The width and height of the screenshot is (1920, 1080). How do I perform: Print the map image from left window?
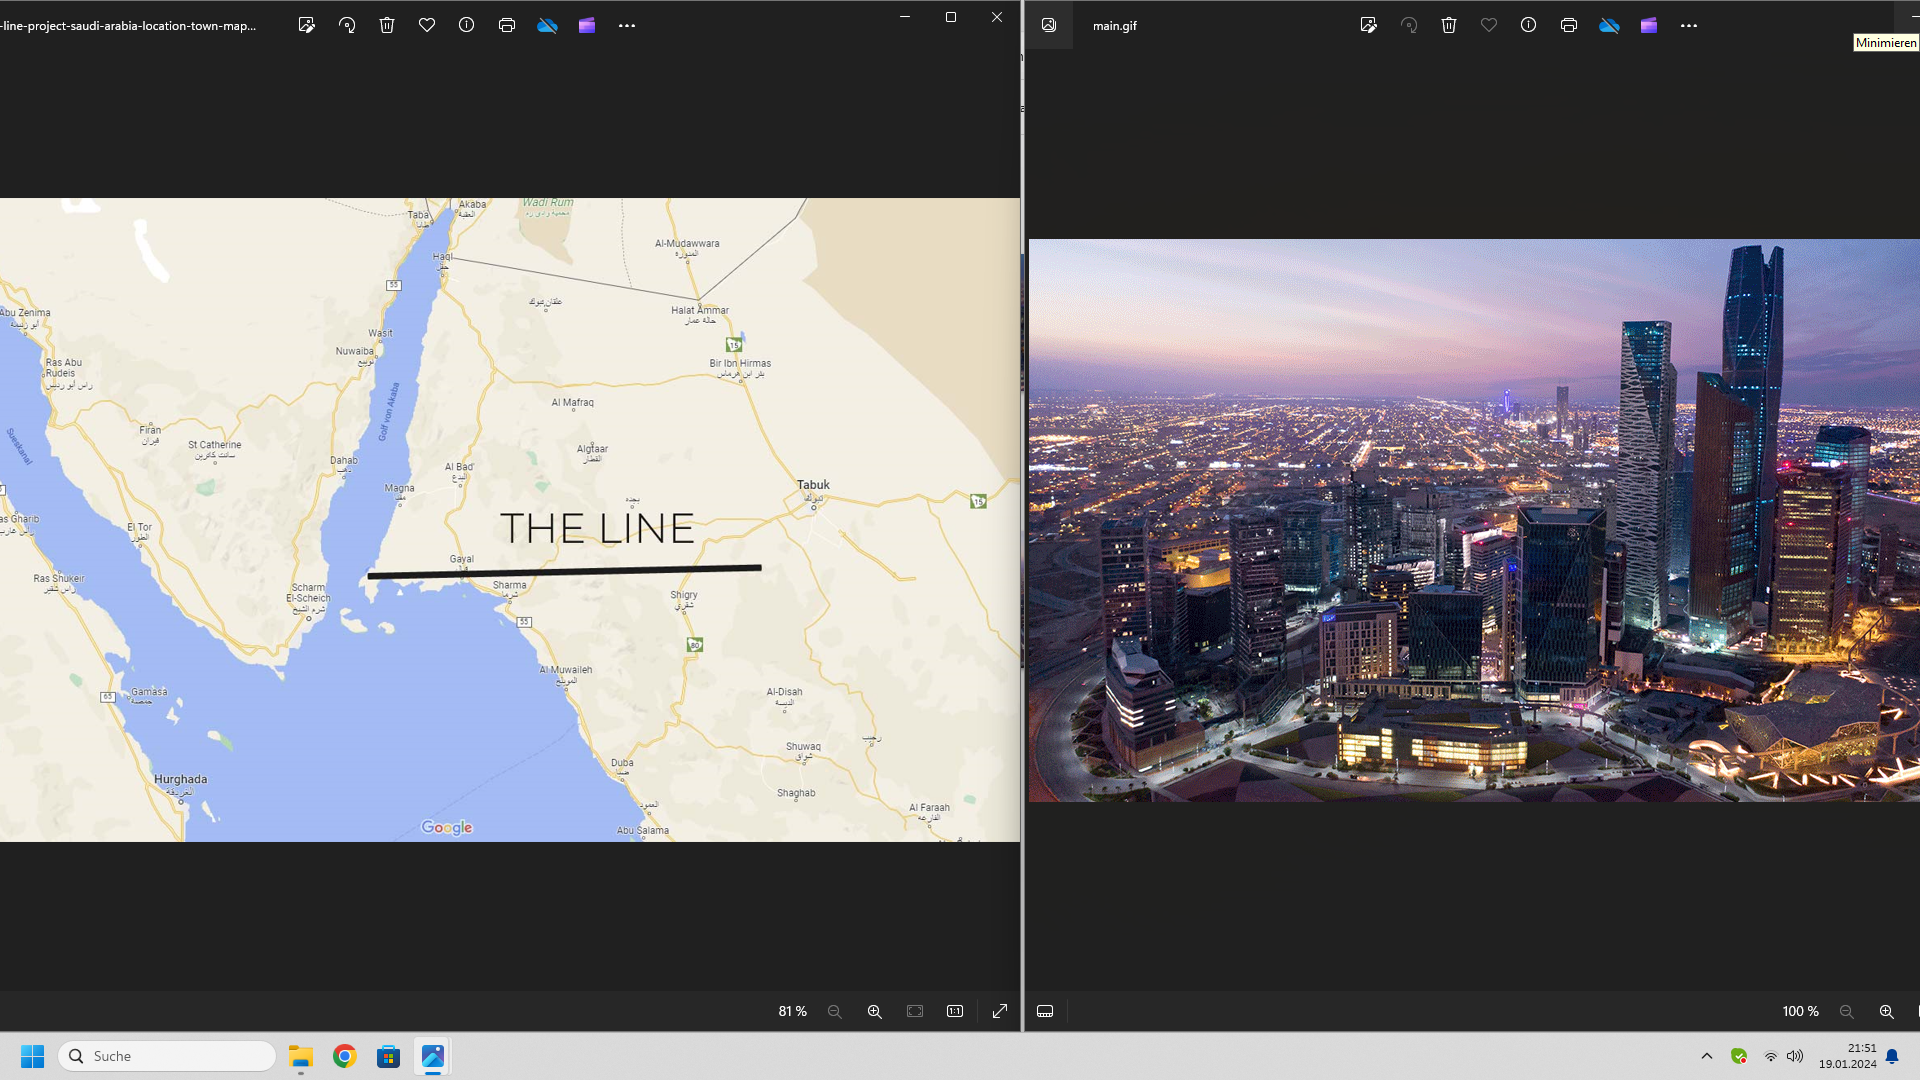pyautogui.click(x=507, y=26)
